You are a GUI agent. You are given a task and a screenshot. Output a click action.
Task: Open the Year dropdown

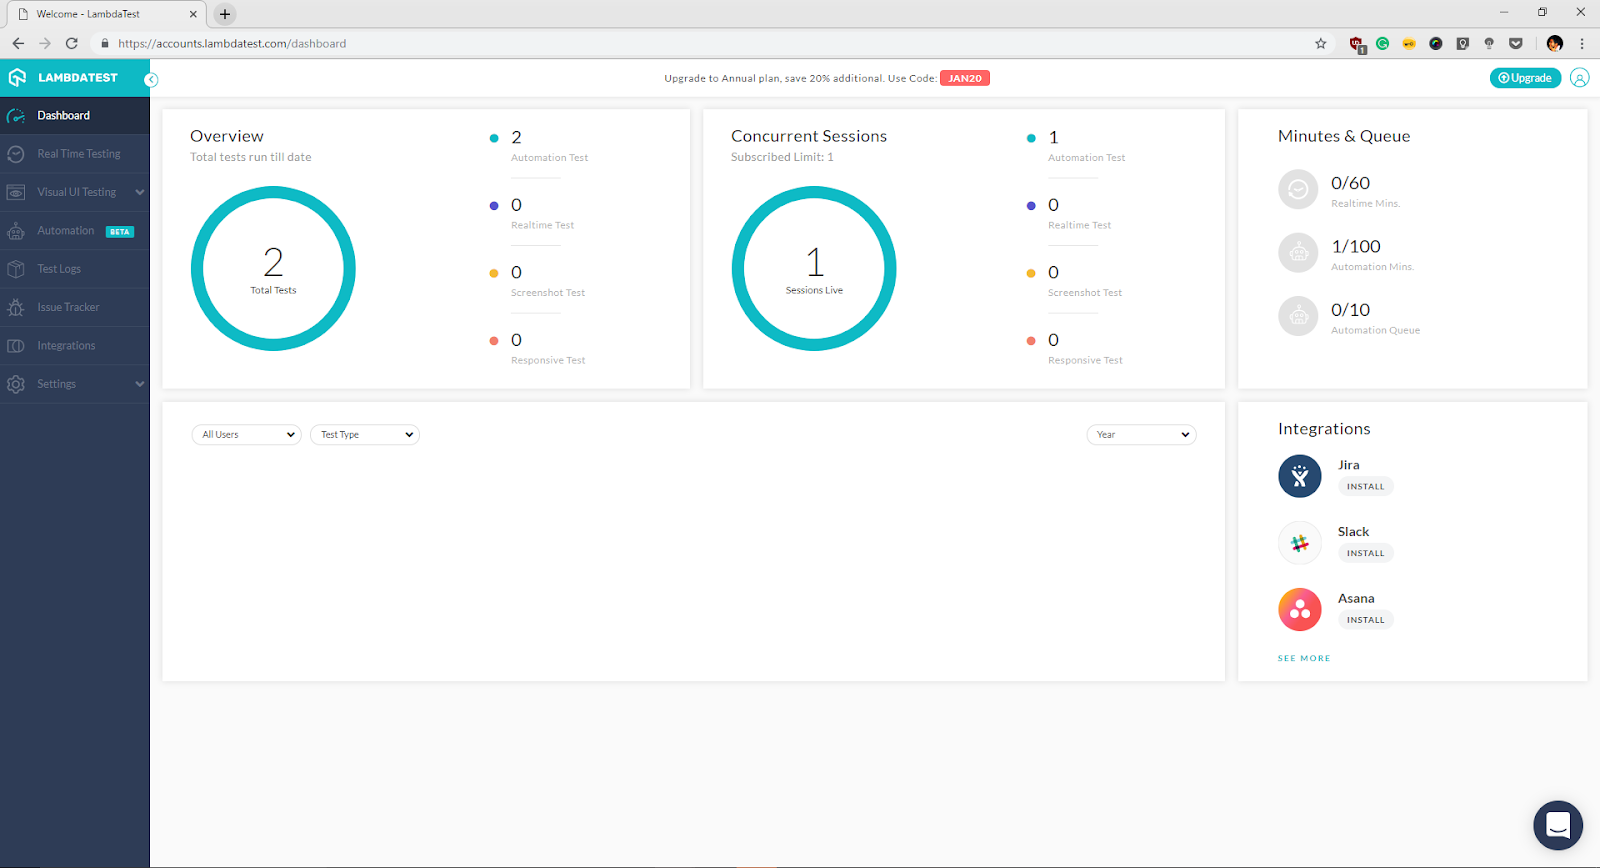1141,435
